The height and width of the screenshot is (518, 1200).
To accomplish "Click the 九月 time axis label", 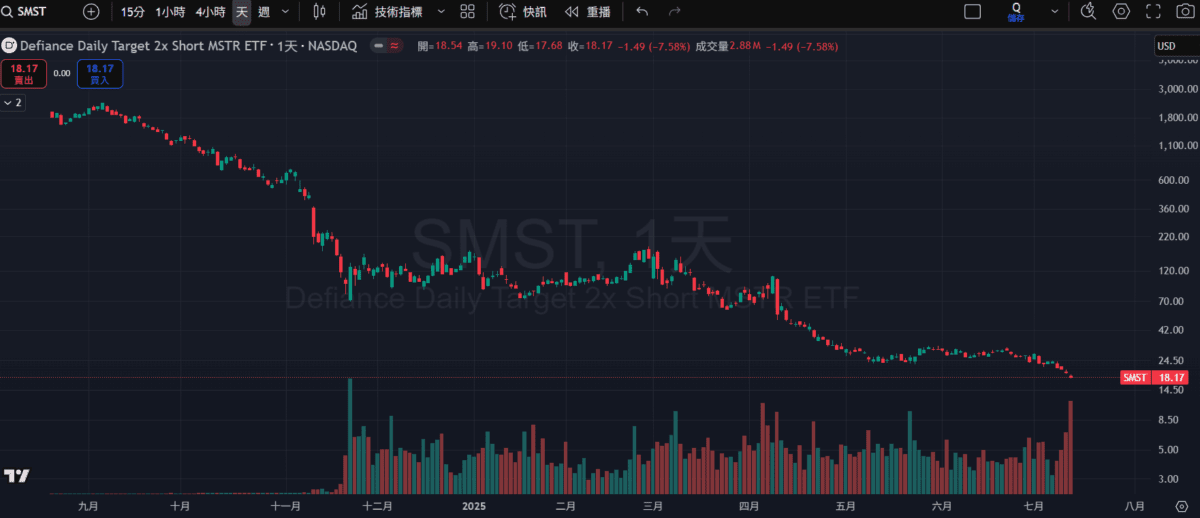I will [x=87, y=506].
